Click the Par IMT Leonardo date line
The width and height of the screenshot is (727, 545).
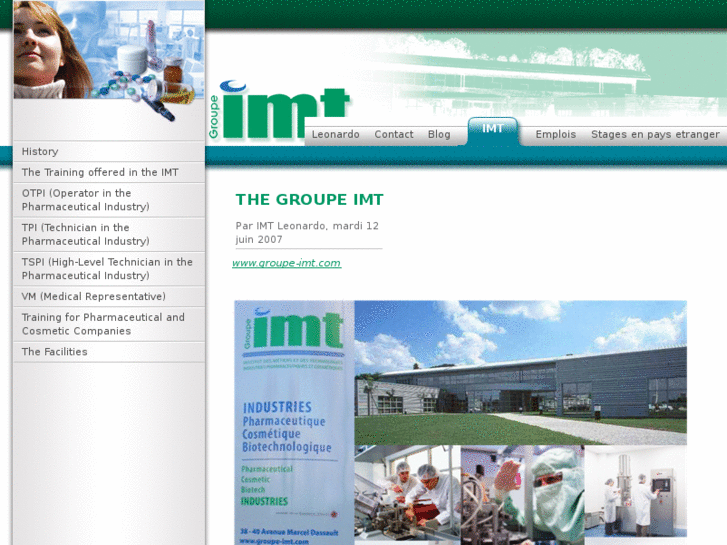[x=307, y=232]
